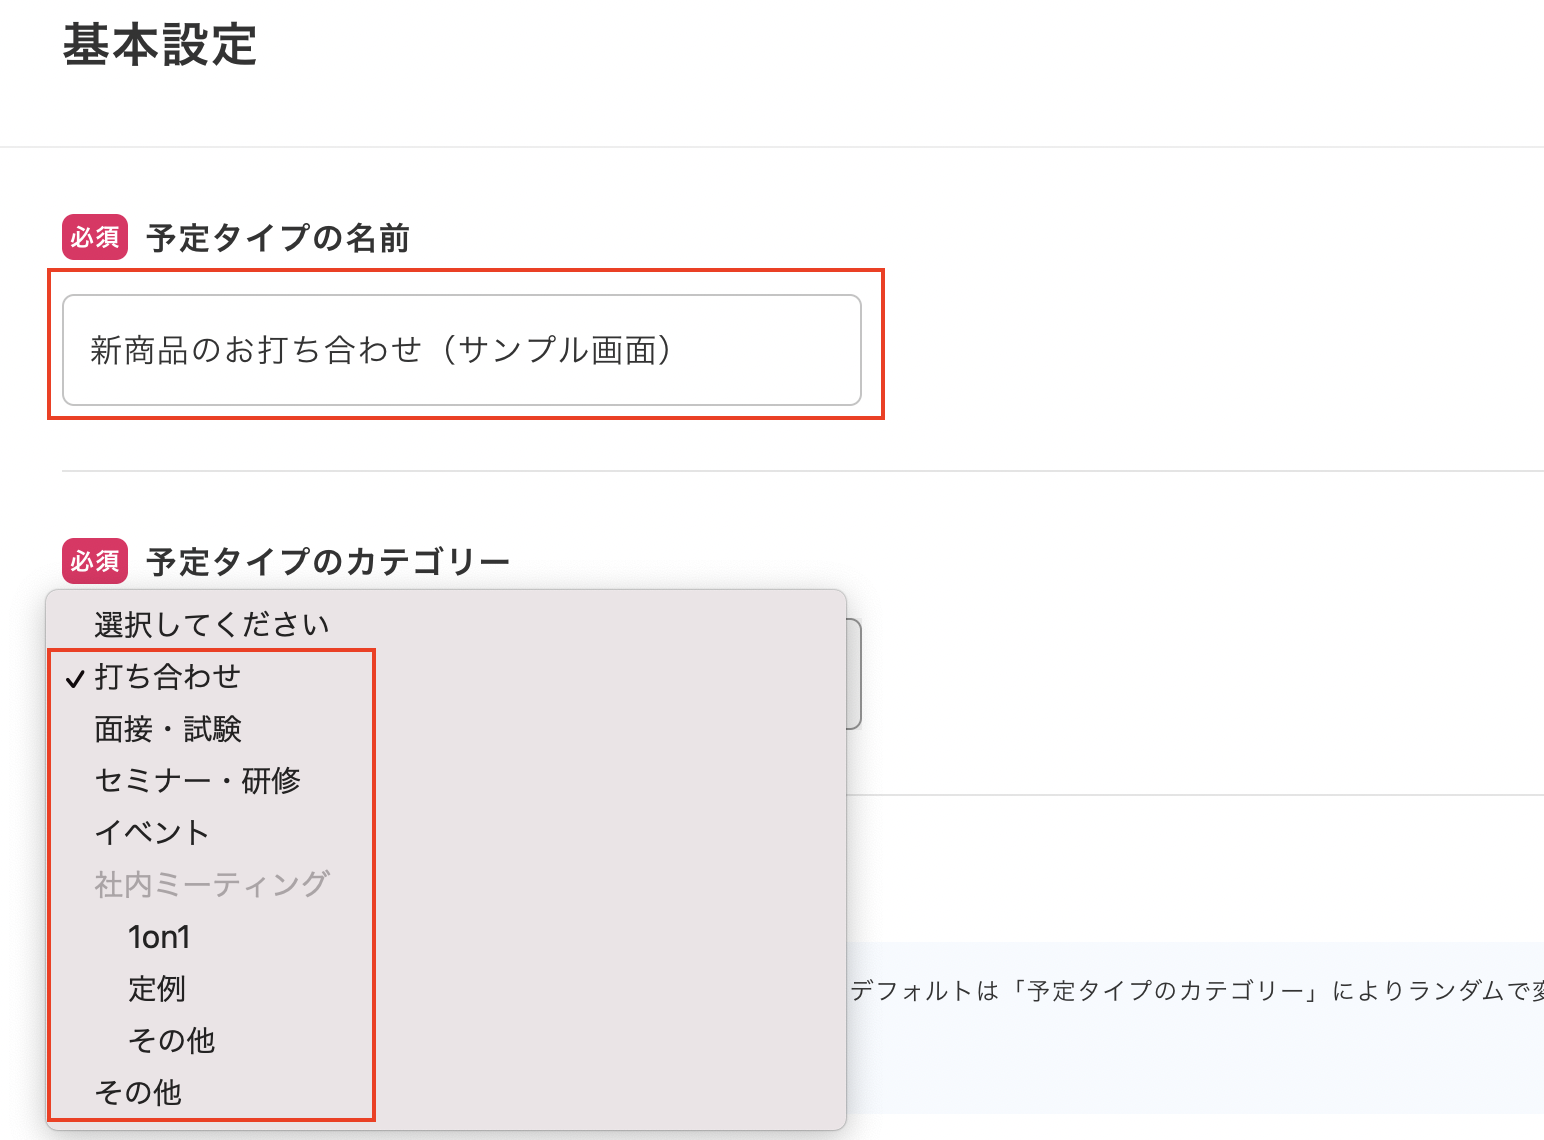
Task: Select the bottom-level その他 category
Action: pyautogui.click(x=136, y=1092)
